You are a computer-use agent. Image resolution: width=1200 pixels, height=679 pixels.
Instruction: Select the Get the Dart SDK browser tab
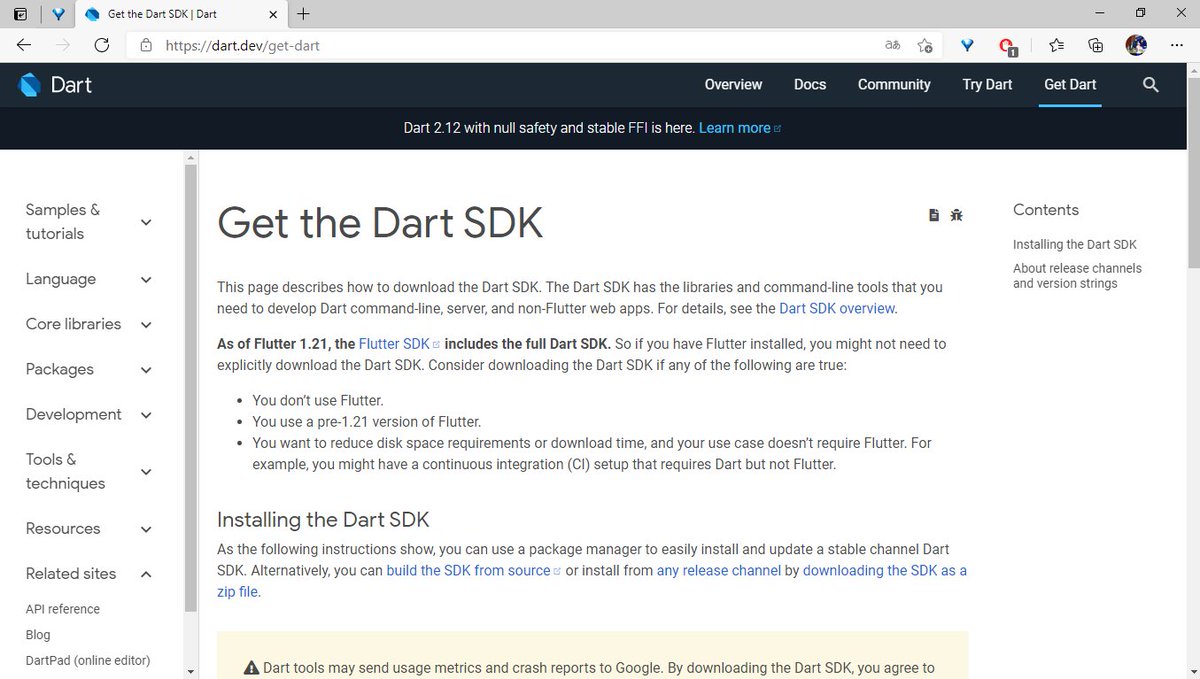click(180, 14)
